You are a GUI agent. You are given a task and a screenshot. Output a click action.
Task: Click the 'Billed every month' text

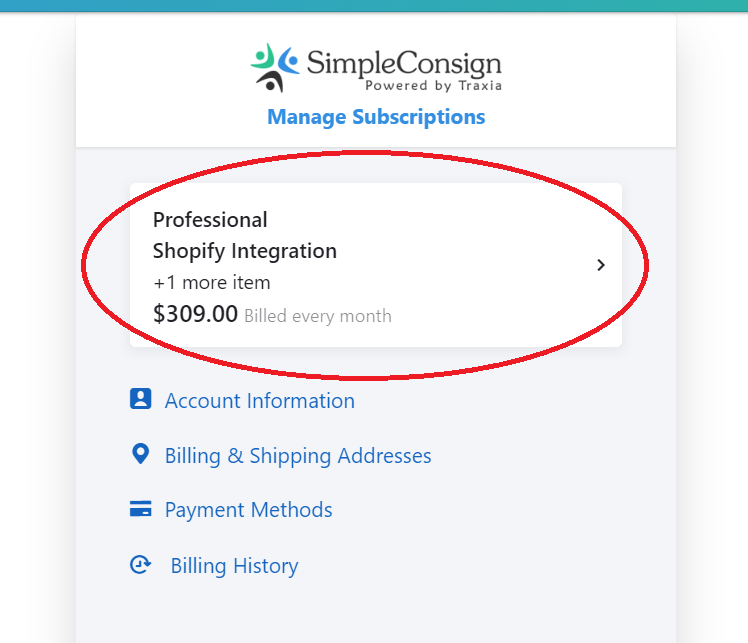(x=318, y=316)
